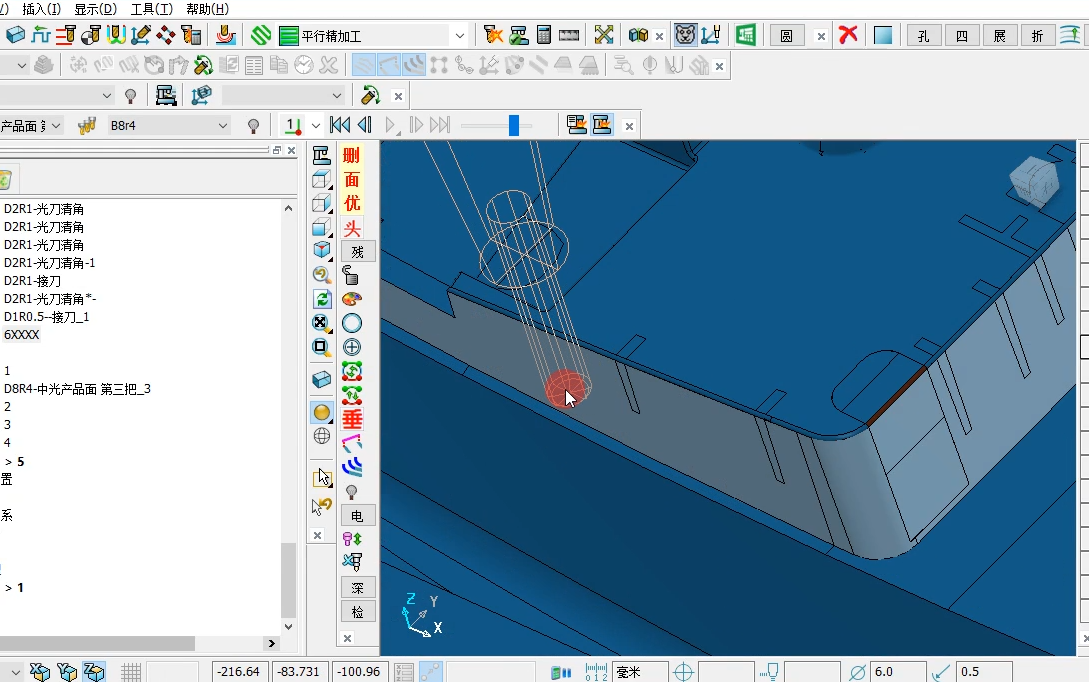Toggle light bulb beside the top-left dropdown

click(x=130, y=96)
